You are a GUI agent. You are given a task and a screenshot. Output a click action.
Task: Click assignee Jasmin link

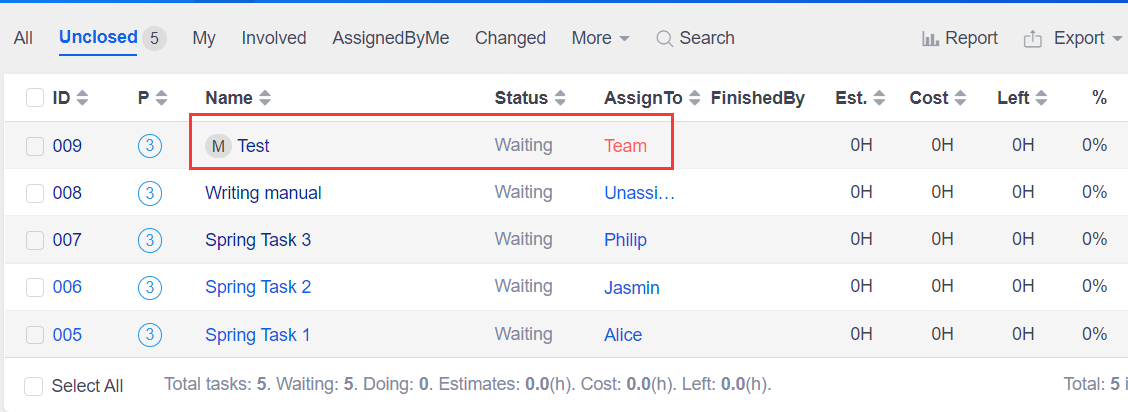(x=632, y=288)
